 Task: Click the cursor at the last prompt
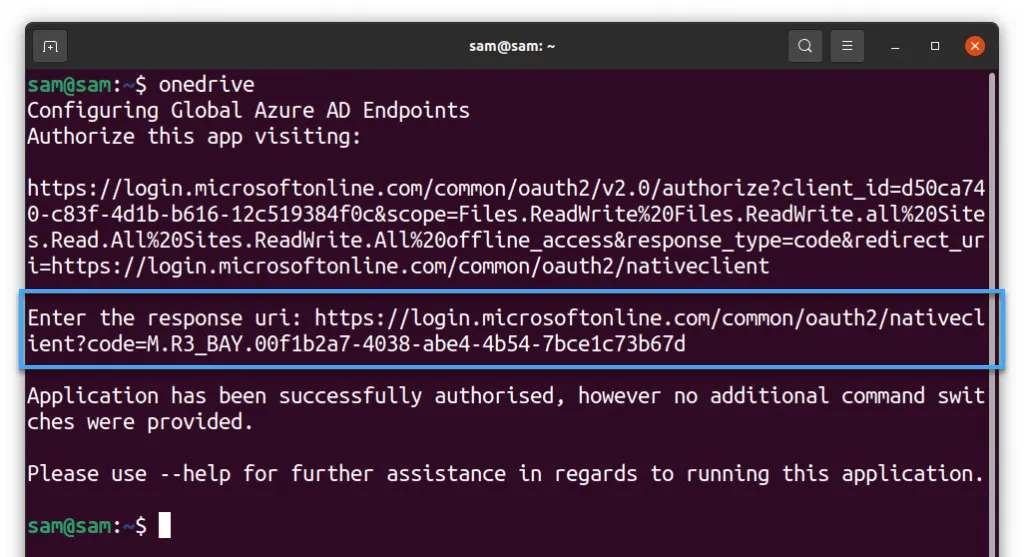(165, 525)
